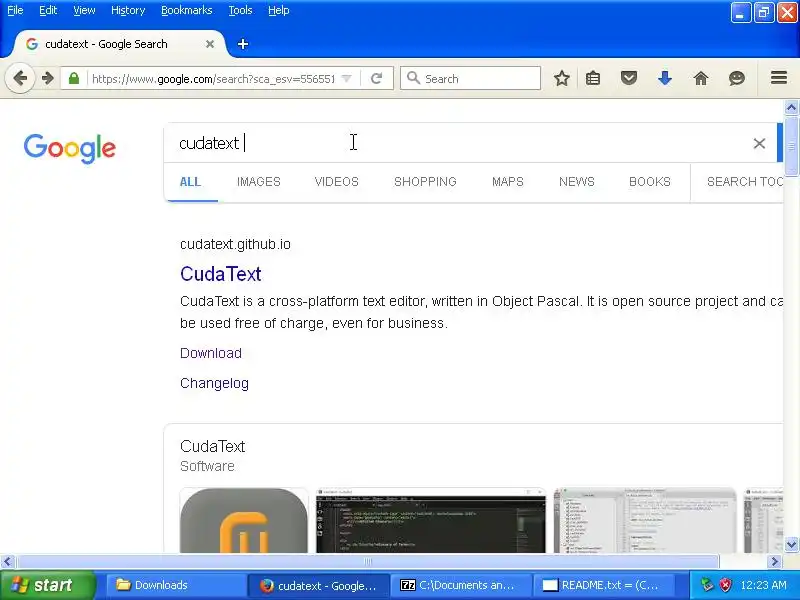800x600 pixels.
Task: Open the light settings-dialog screenshot thumbnail
Action: 645,520
